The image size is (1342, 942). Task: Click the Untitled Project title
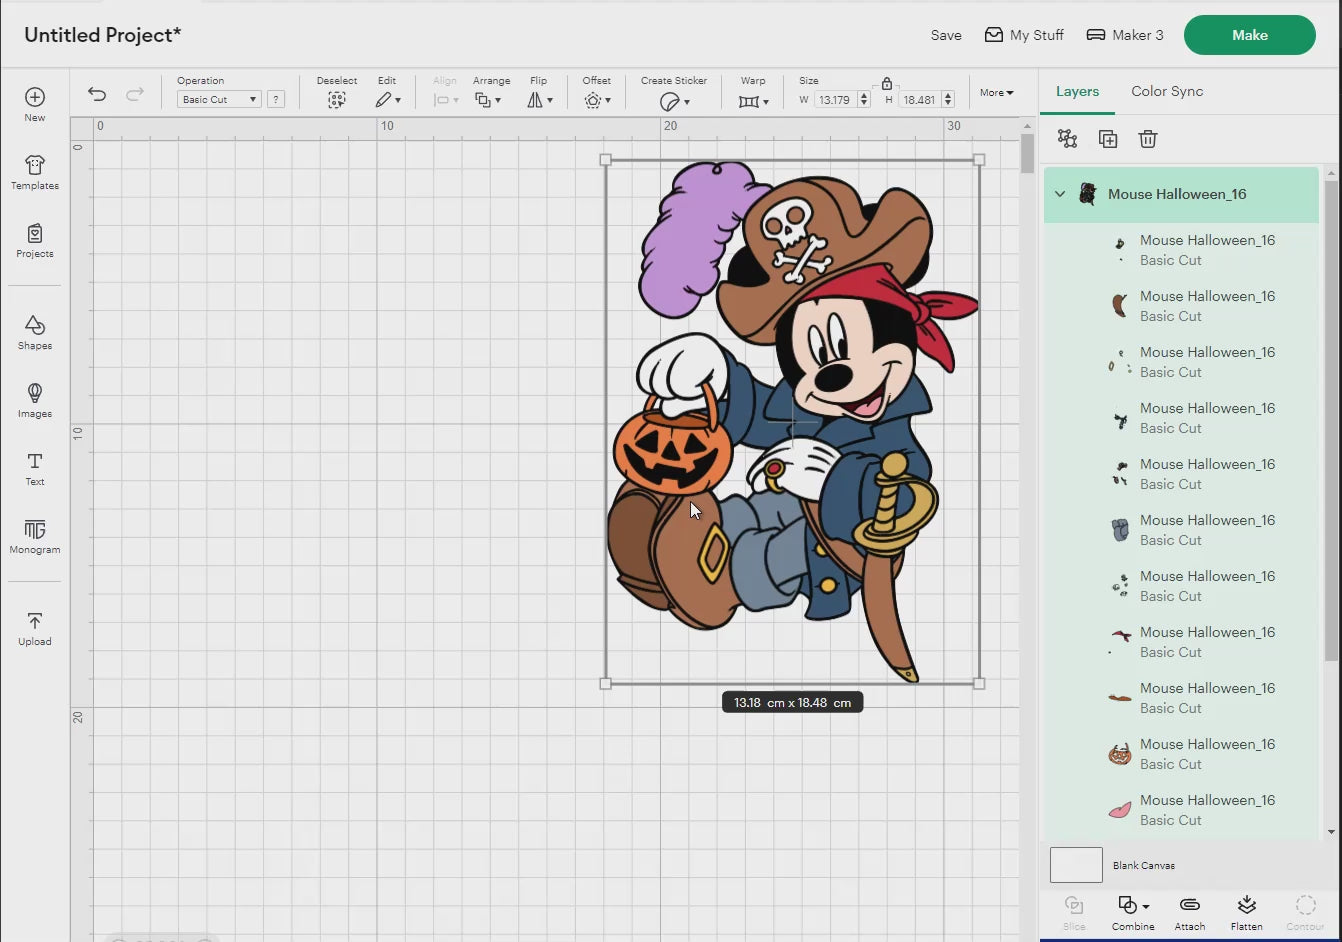pyautogui.click(x=103, y=35)
